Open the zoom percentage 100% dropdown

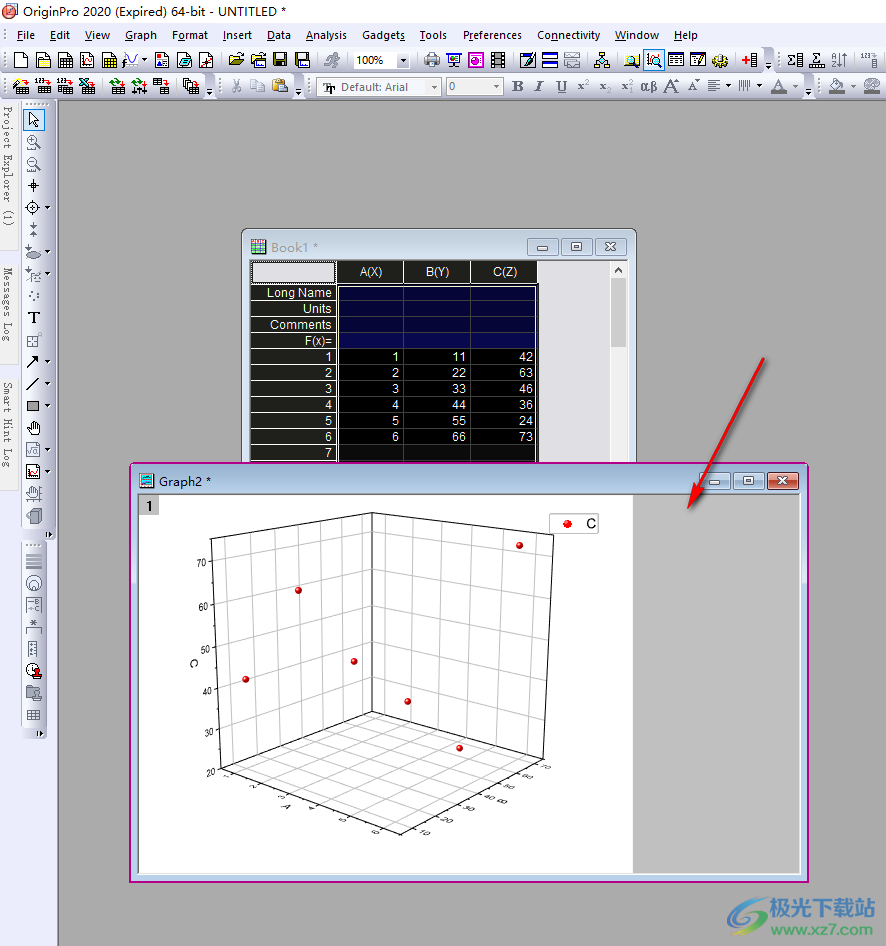(403, 61)
